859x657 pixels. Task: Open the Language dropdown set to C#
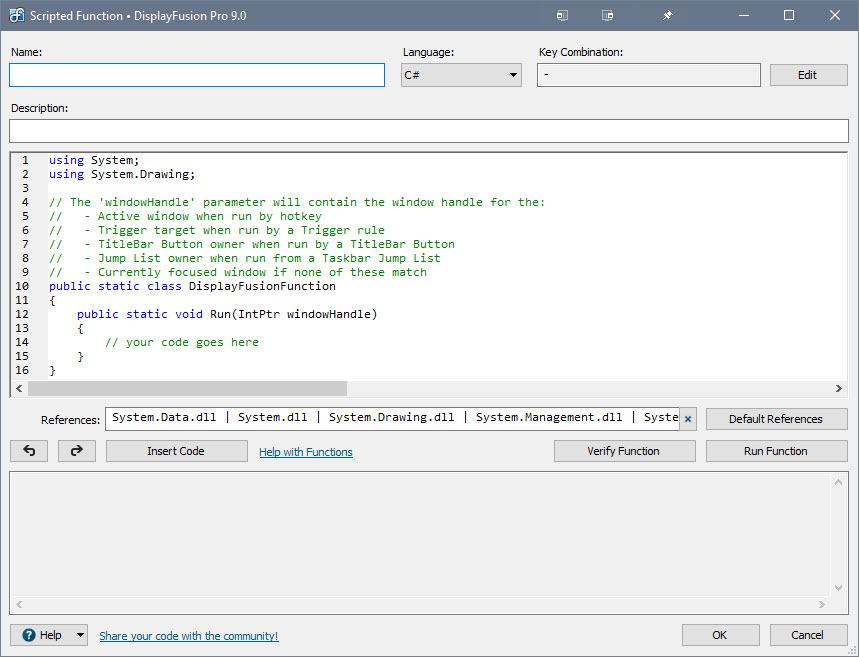pos(461,75)
